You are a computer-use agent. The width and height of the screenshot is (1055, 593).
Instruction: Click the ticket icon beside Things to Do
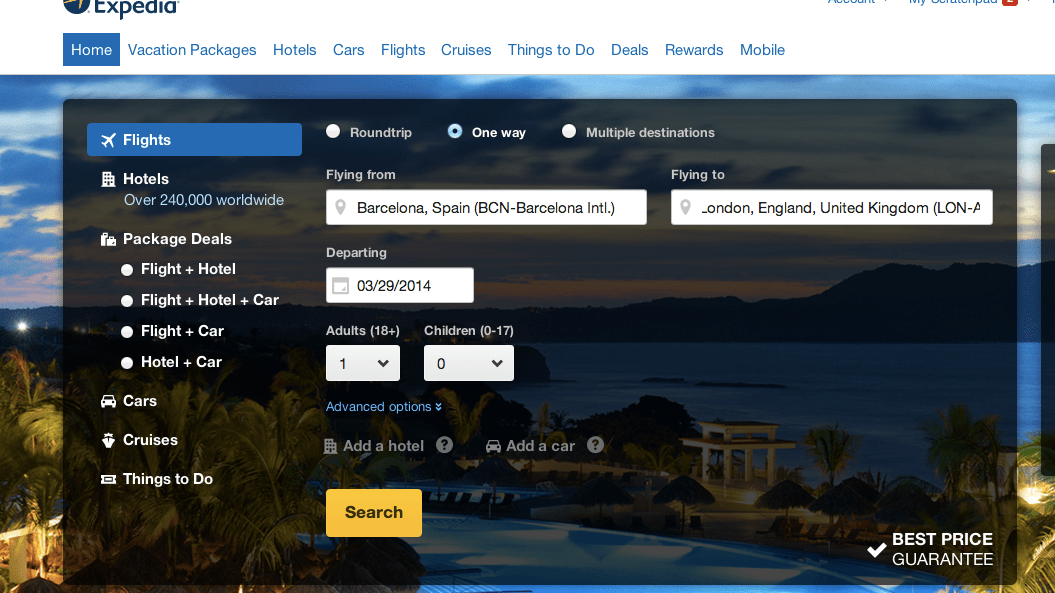[107, 478]
